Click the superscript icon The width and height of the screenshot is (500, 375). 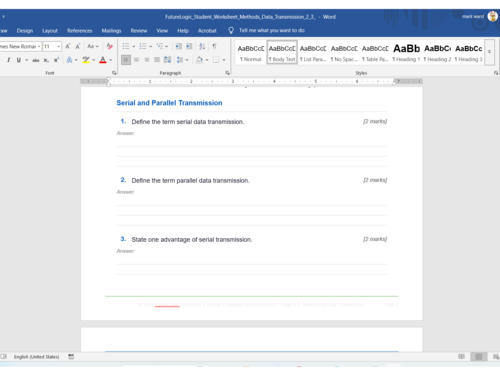point(56,60)
